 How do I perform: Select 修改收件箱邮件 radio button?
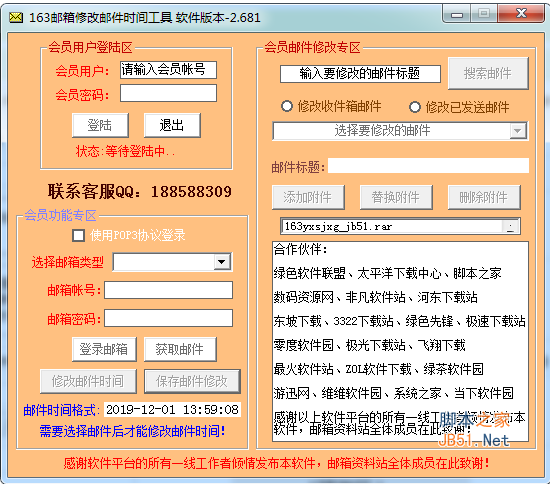pos(287,106)
